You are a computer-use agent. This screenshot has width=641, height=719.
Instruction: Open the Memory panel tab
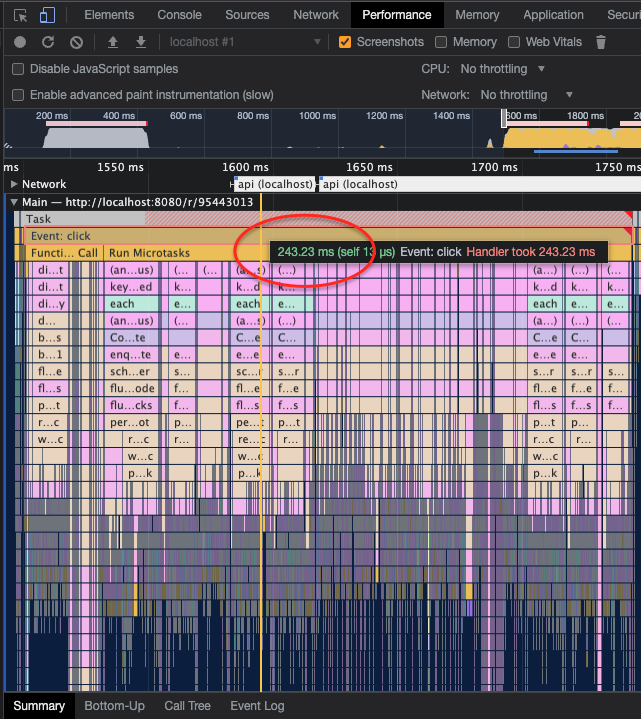coord(477,15)
